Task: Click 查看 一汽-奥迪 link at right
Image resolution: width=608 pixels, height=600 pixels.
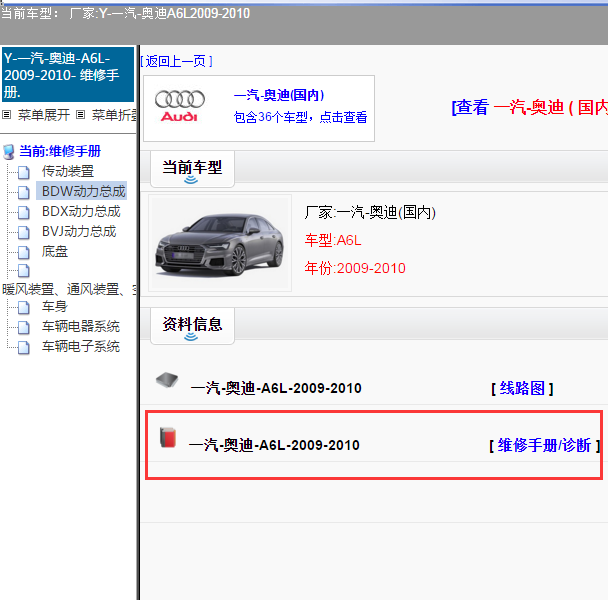Action: click(x=529, y=107)
